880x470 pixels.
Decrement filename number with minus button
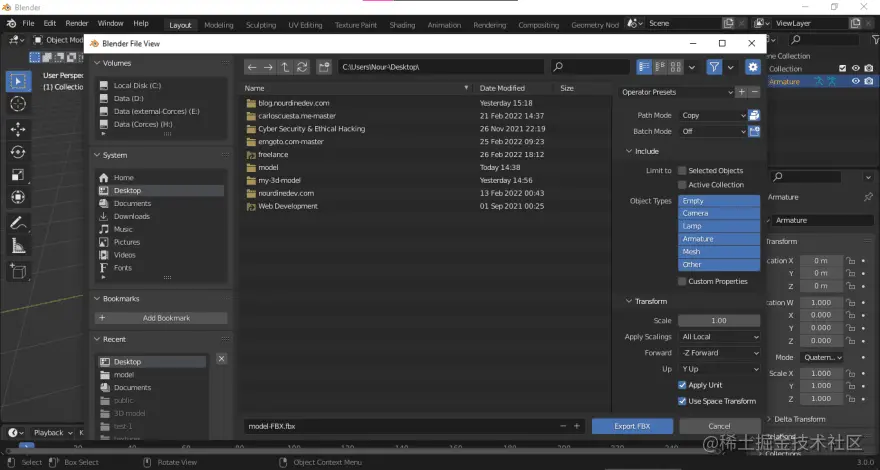point(563,426)
